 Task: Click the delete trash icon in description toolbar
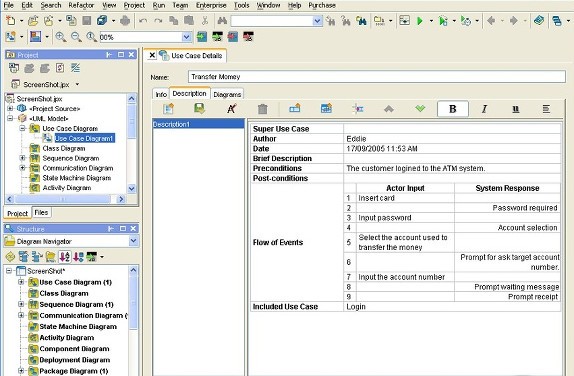click(x=262, y=109)
